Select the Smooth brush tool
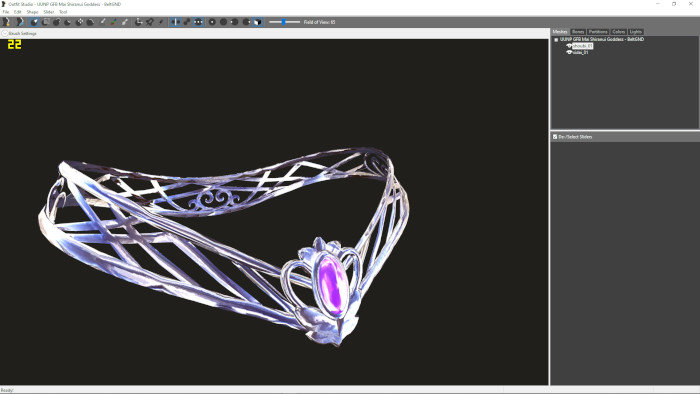 90,22
